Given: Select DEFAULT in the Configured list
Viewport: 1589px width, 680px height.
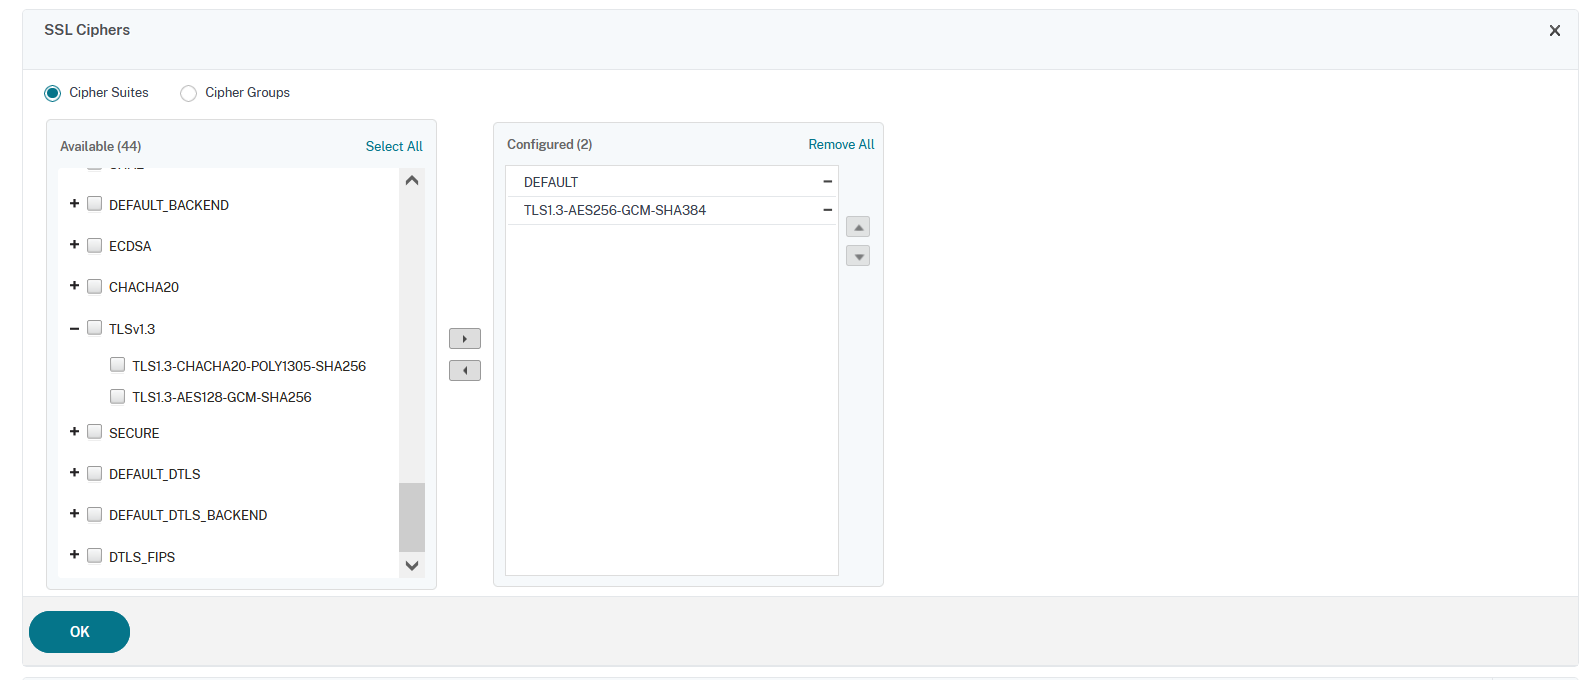Looking at the screenshot, I should 671,182.
